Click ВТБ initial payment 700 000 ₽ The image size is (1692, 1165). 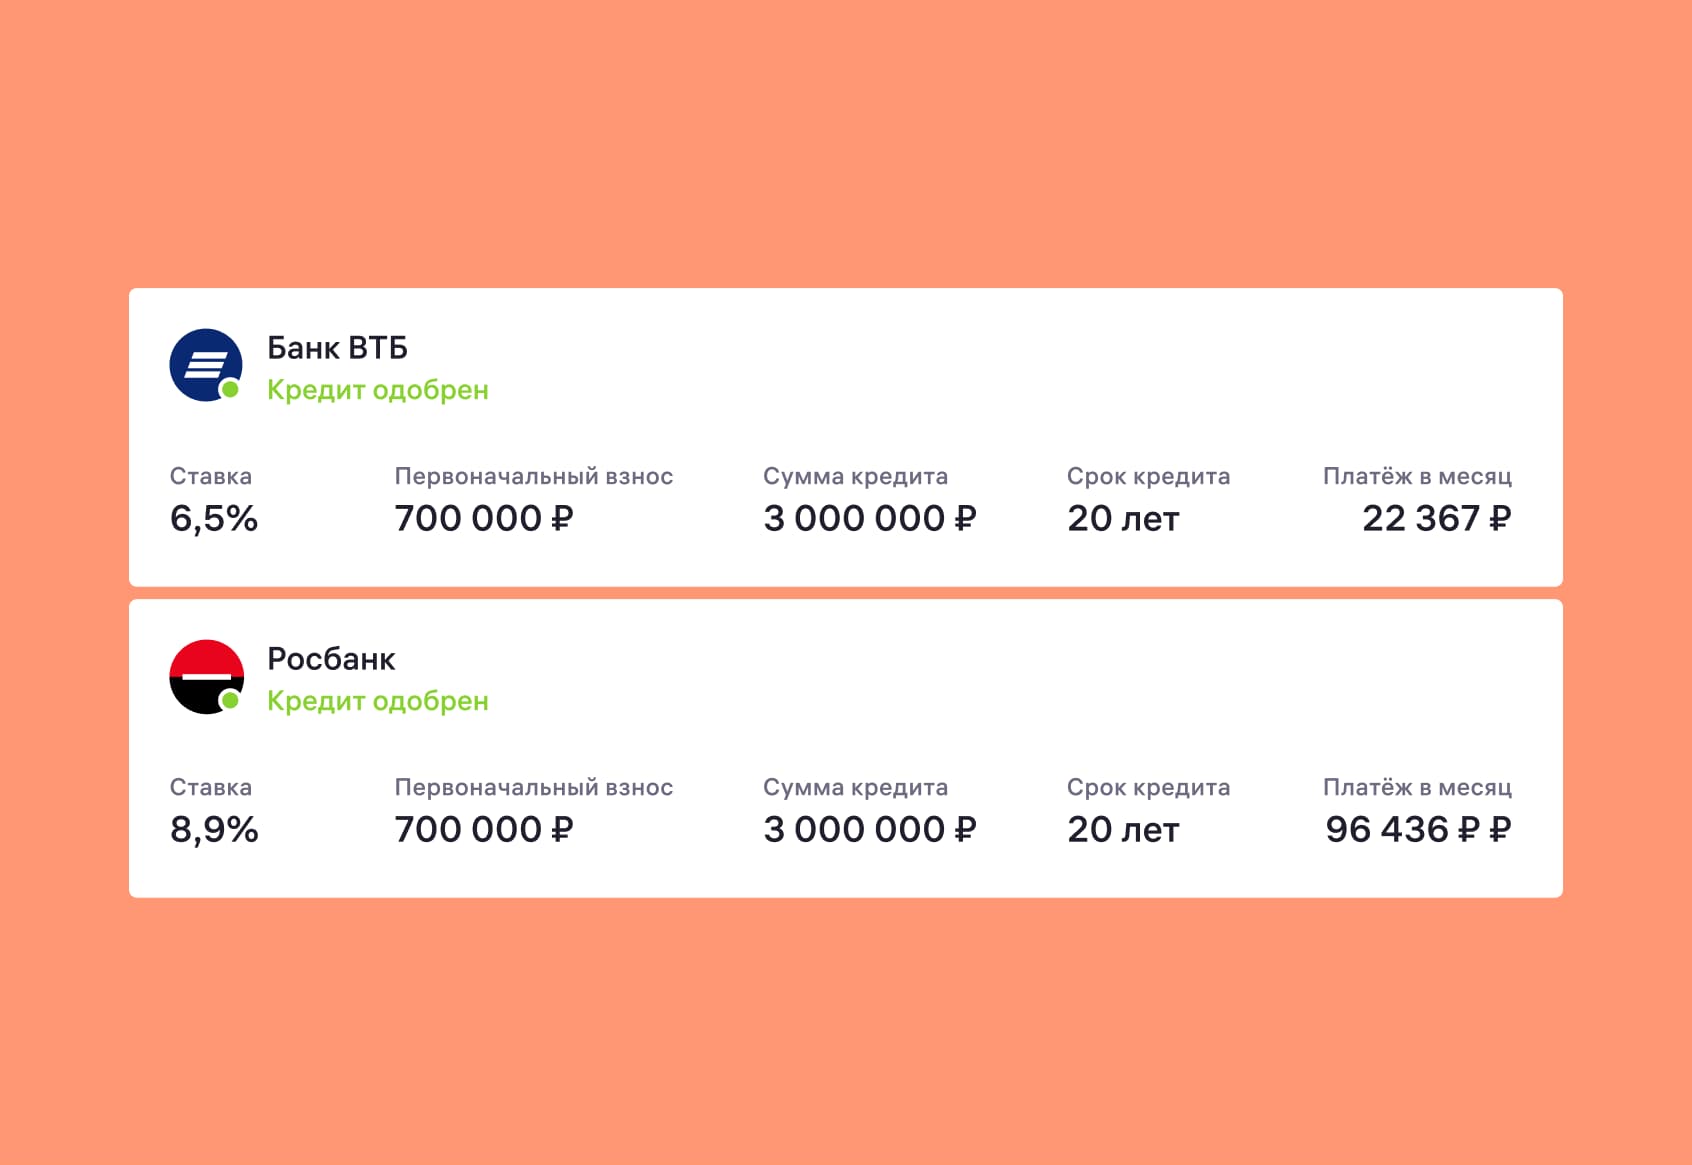pos(484,518)
